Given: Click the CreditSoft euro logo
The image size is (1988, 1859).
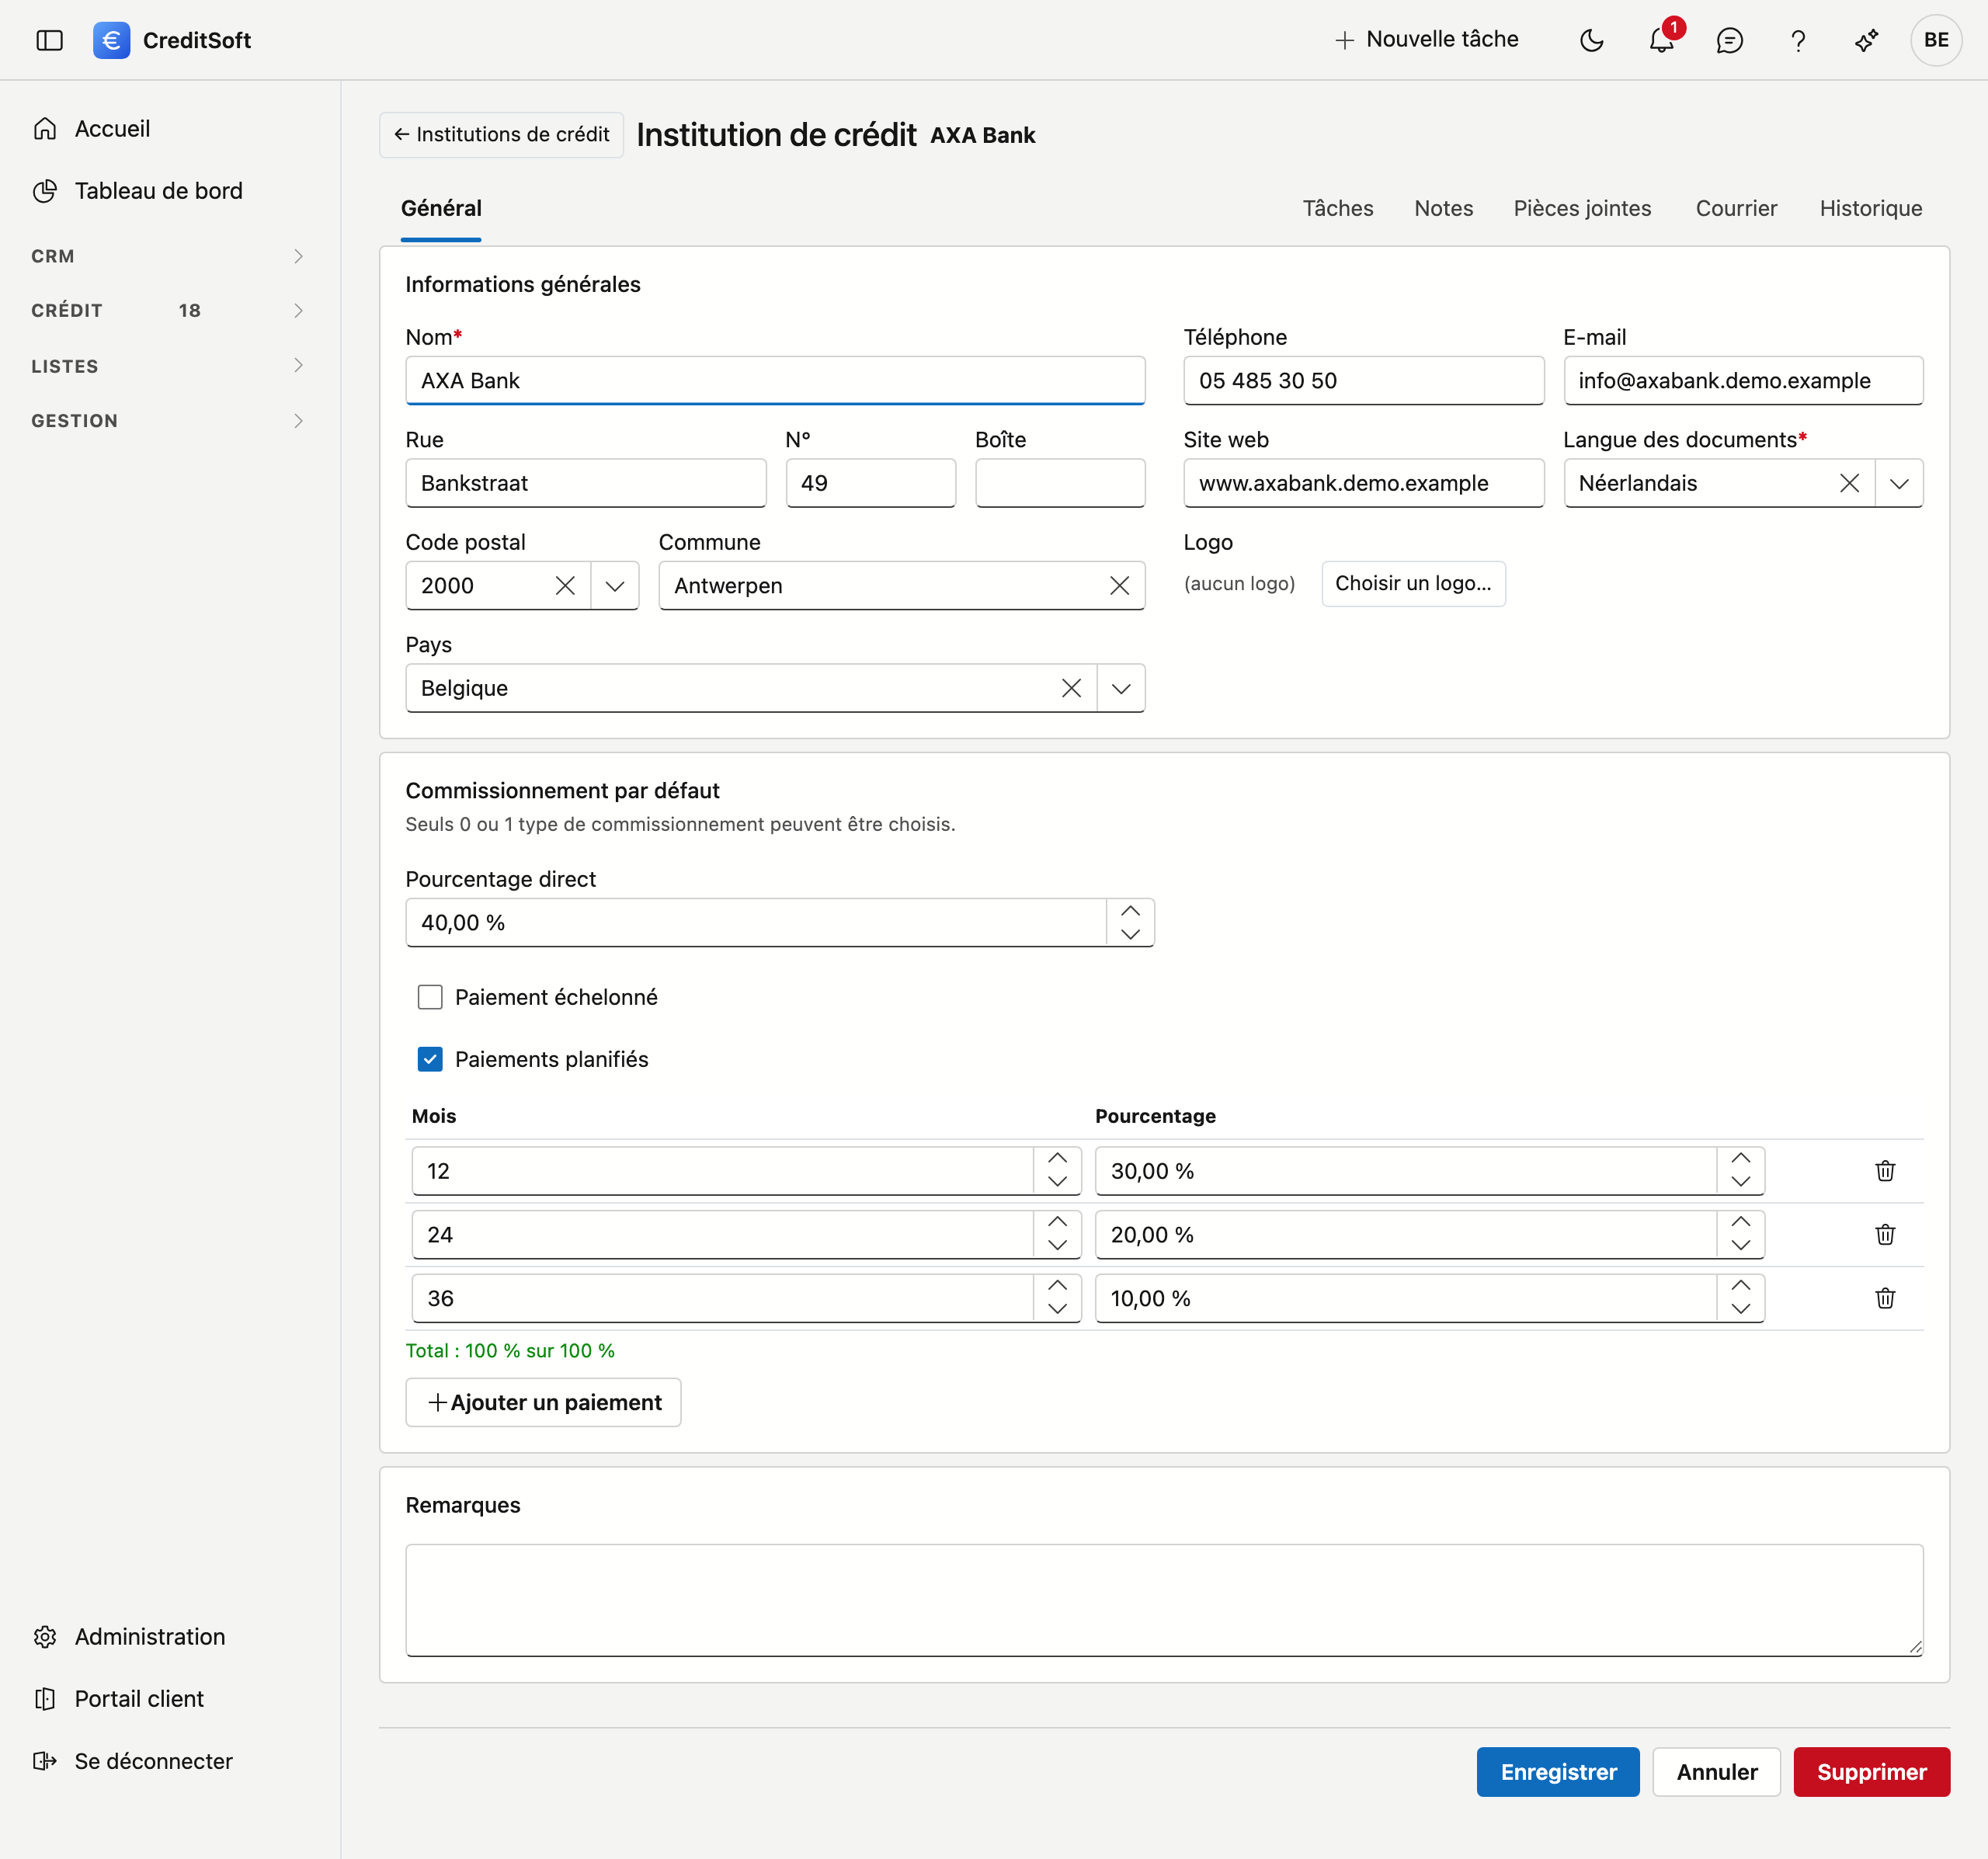Looking at the screenshot, I should point(111,40).
